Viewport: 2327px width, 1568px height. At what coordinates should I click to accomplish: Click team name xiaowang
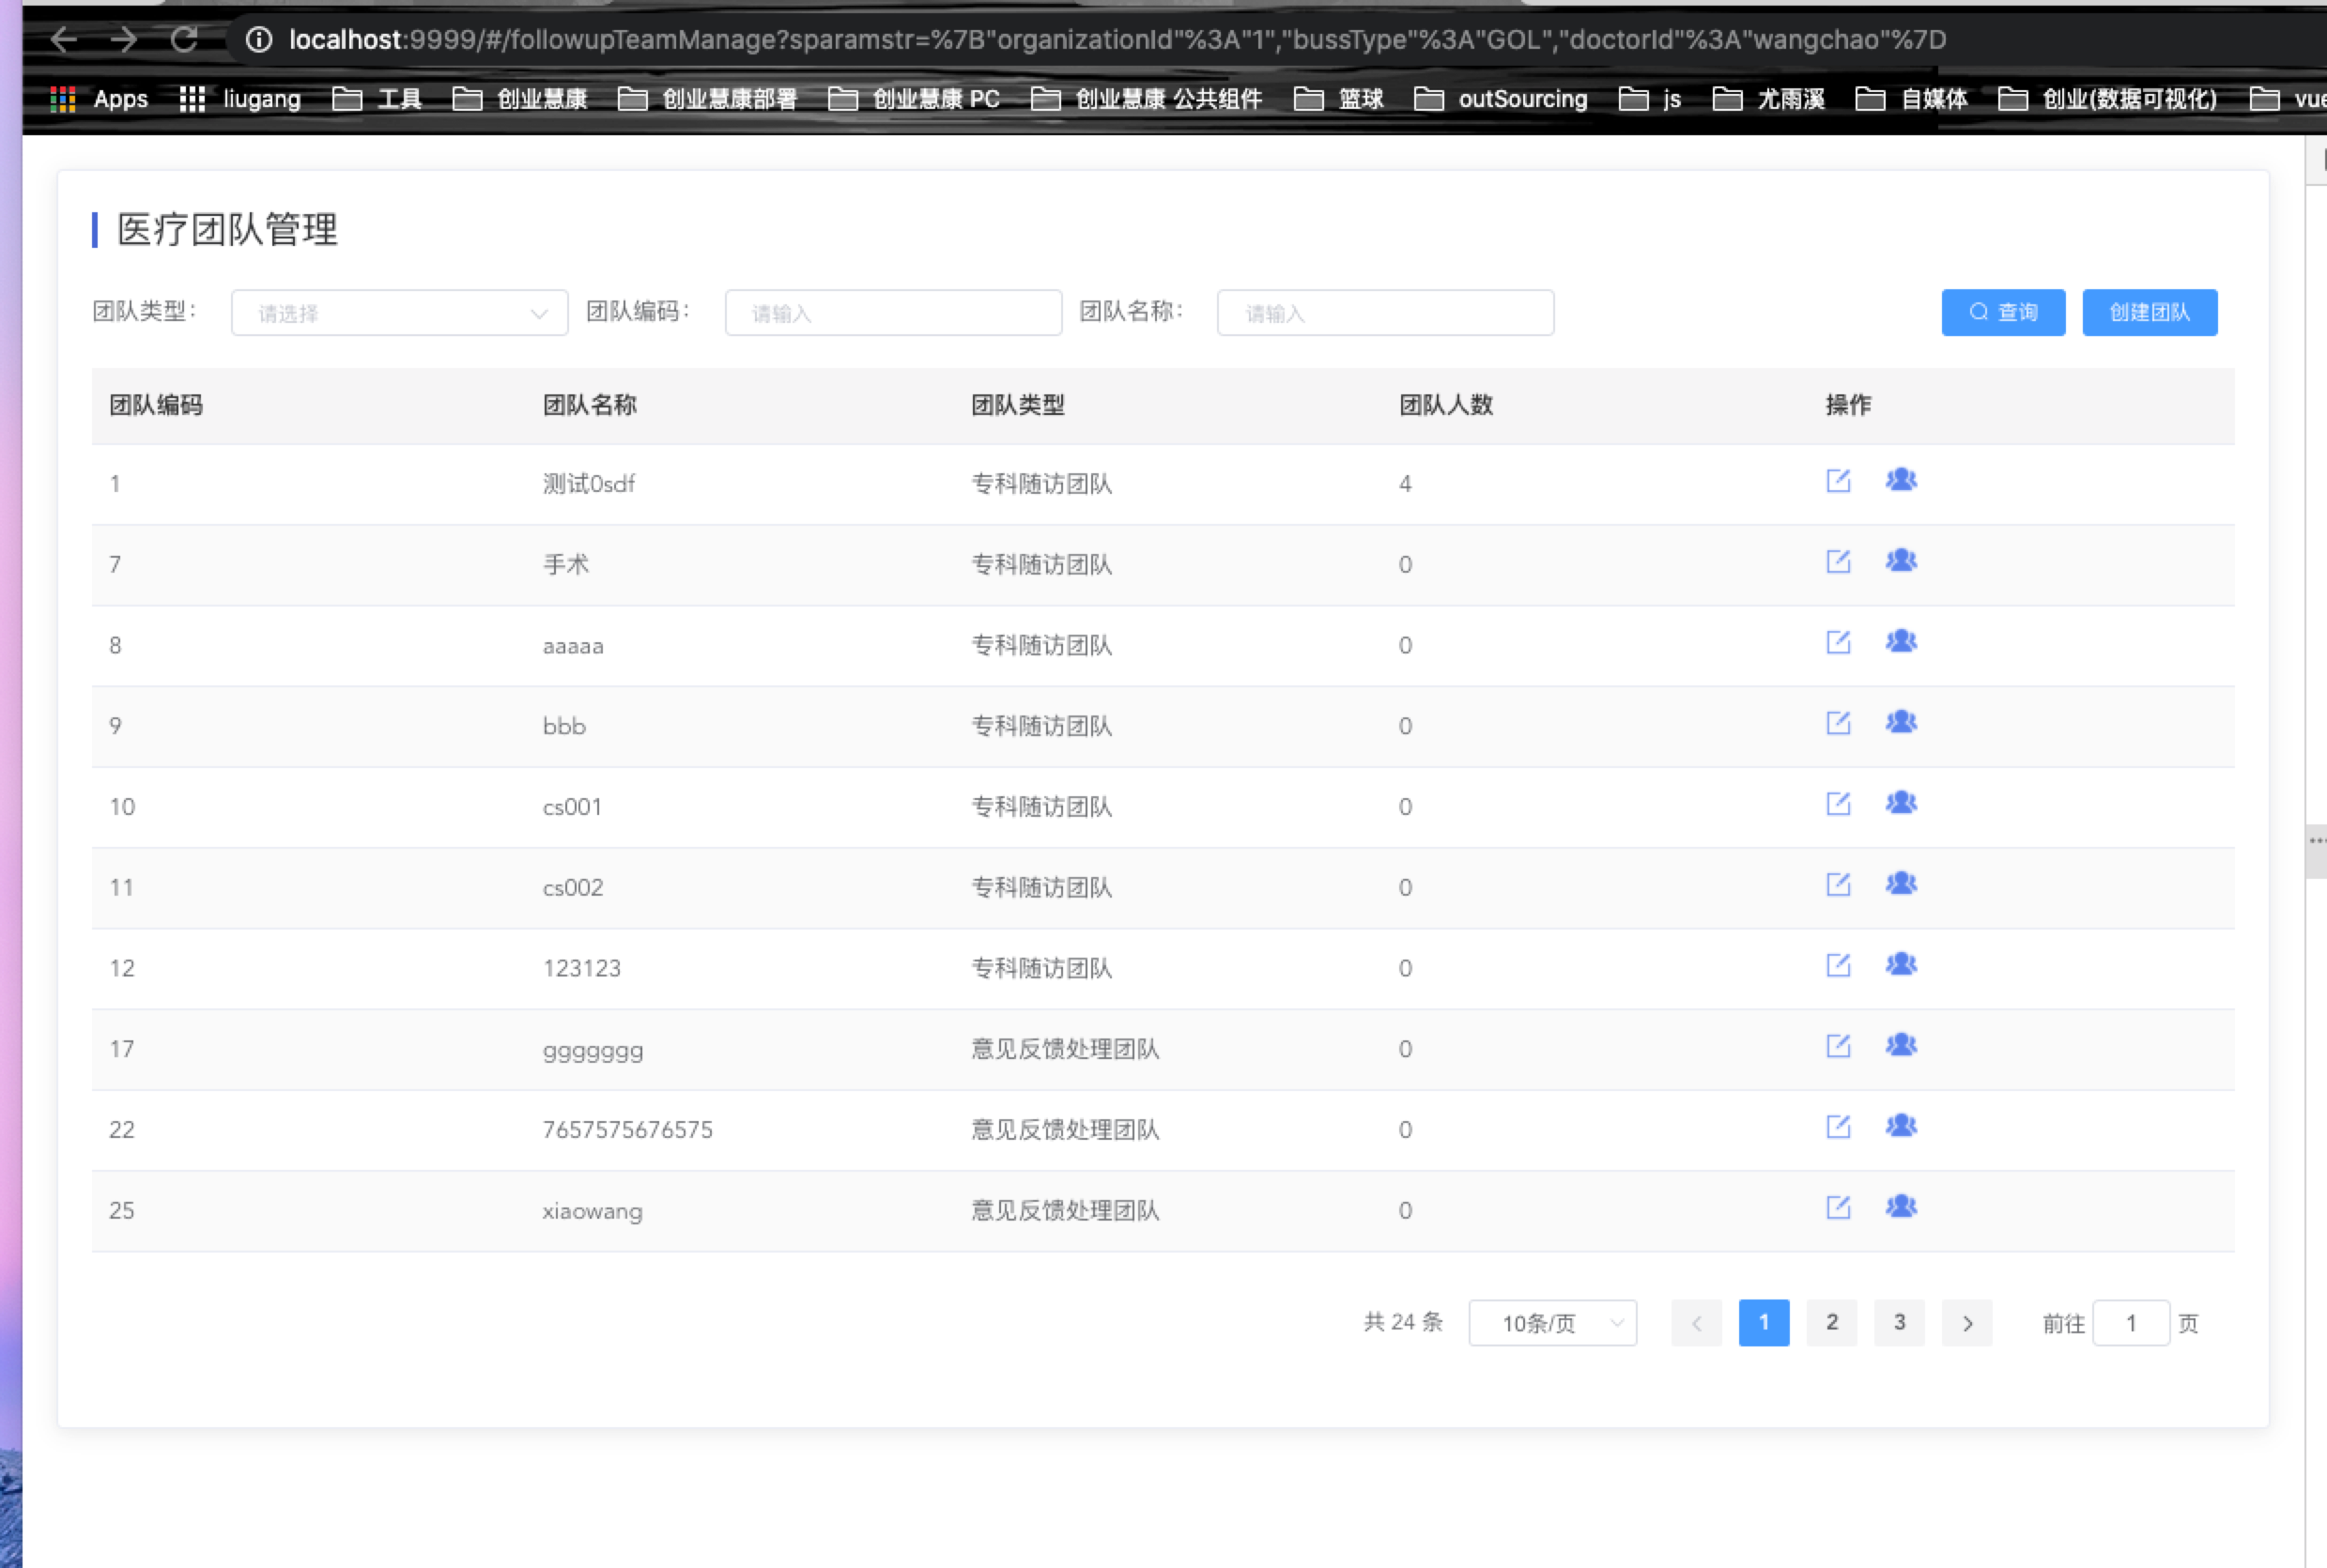pyautogui.click(x=592, y=1211)
